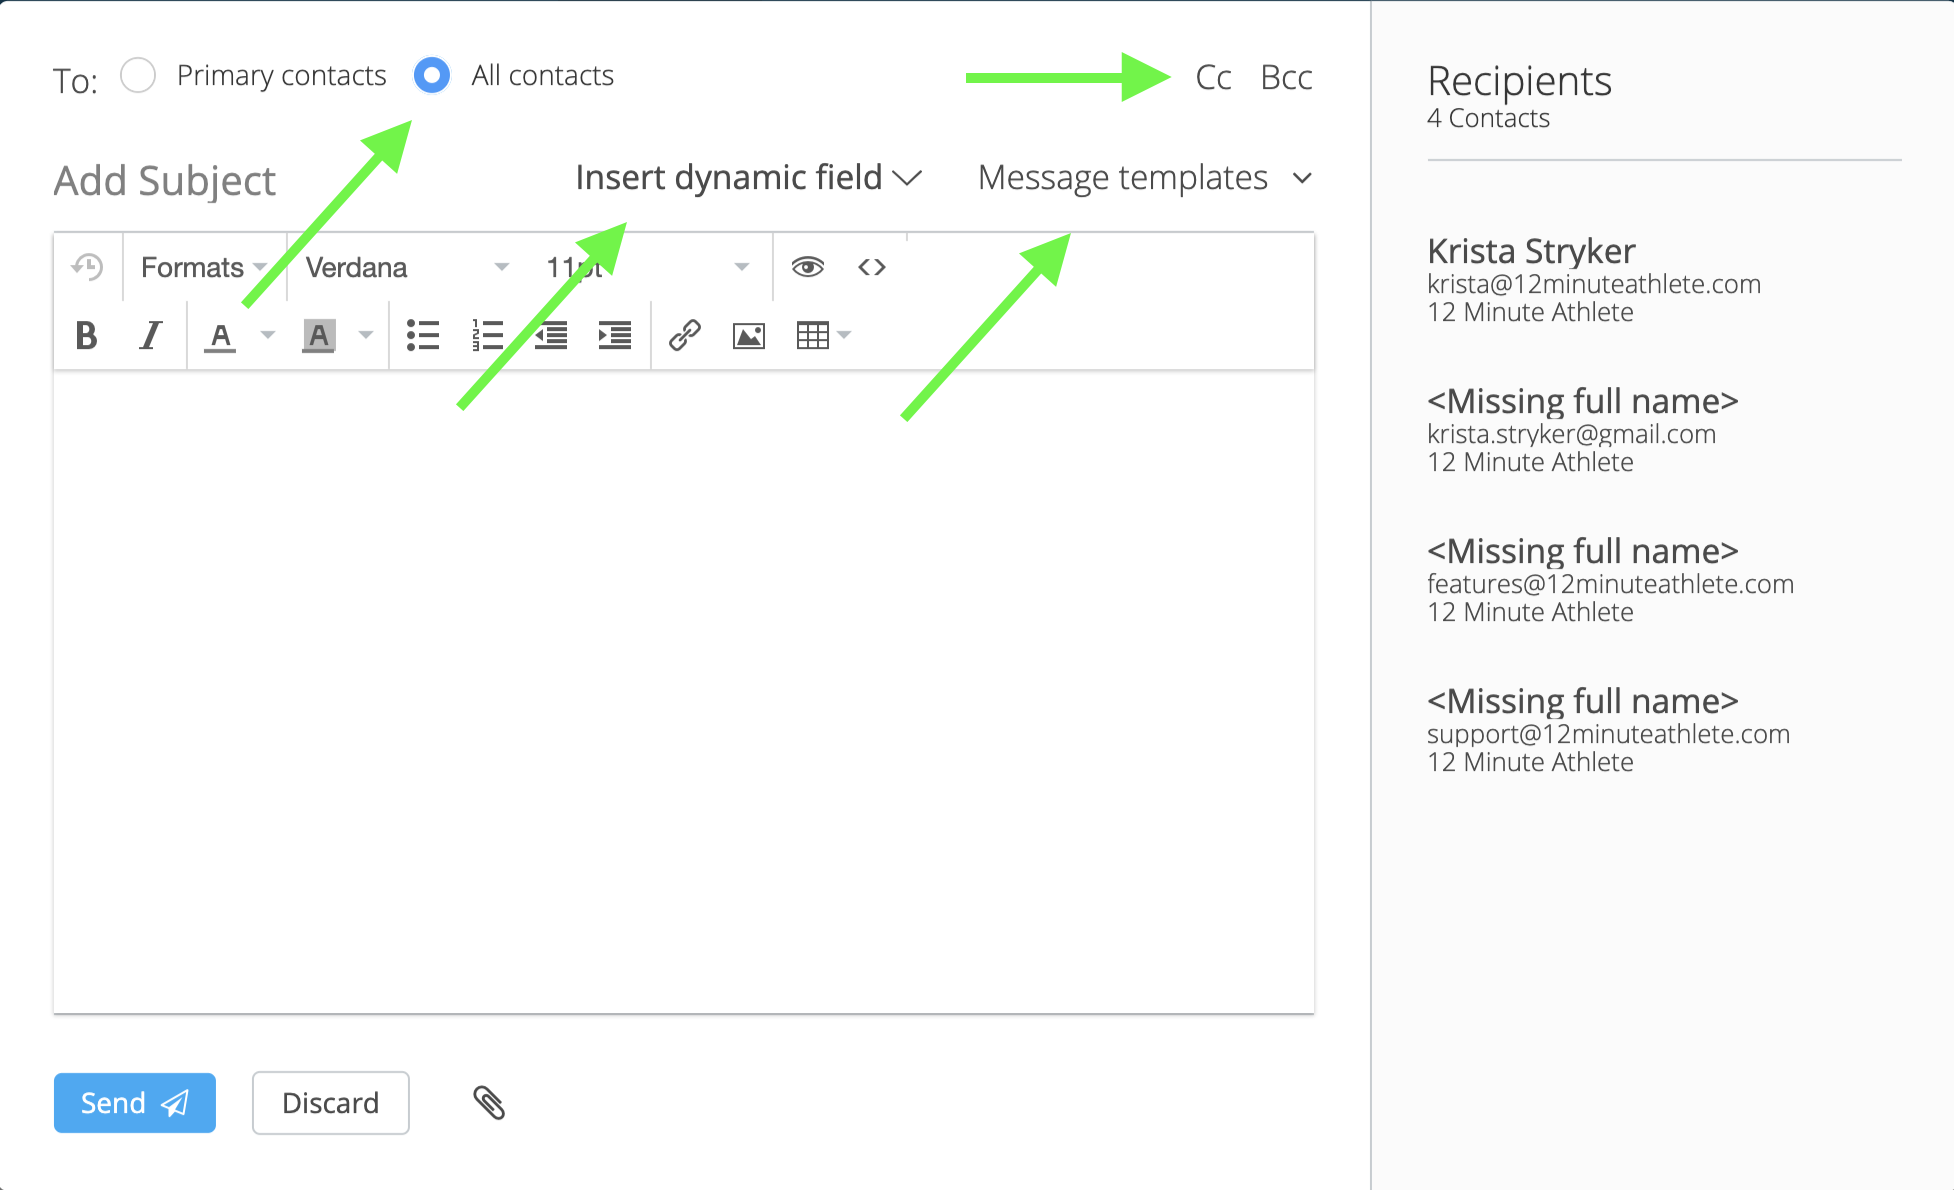Viewport: 1954px width, 1190px height.
Task: Click the insert link icon
Action: (685, 336)
